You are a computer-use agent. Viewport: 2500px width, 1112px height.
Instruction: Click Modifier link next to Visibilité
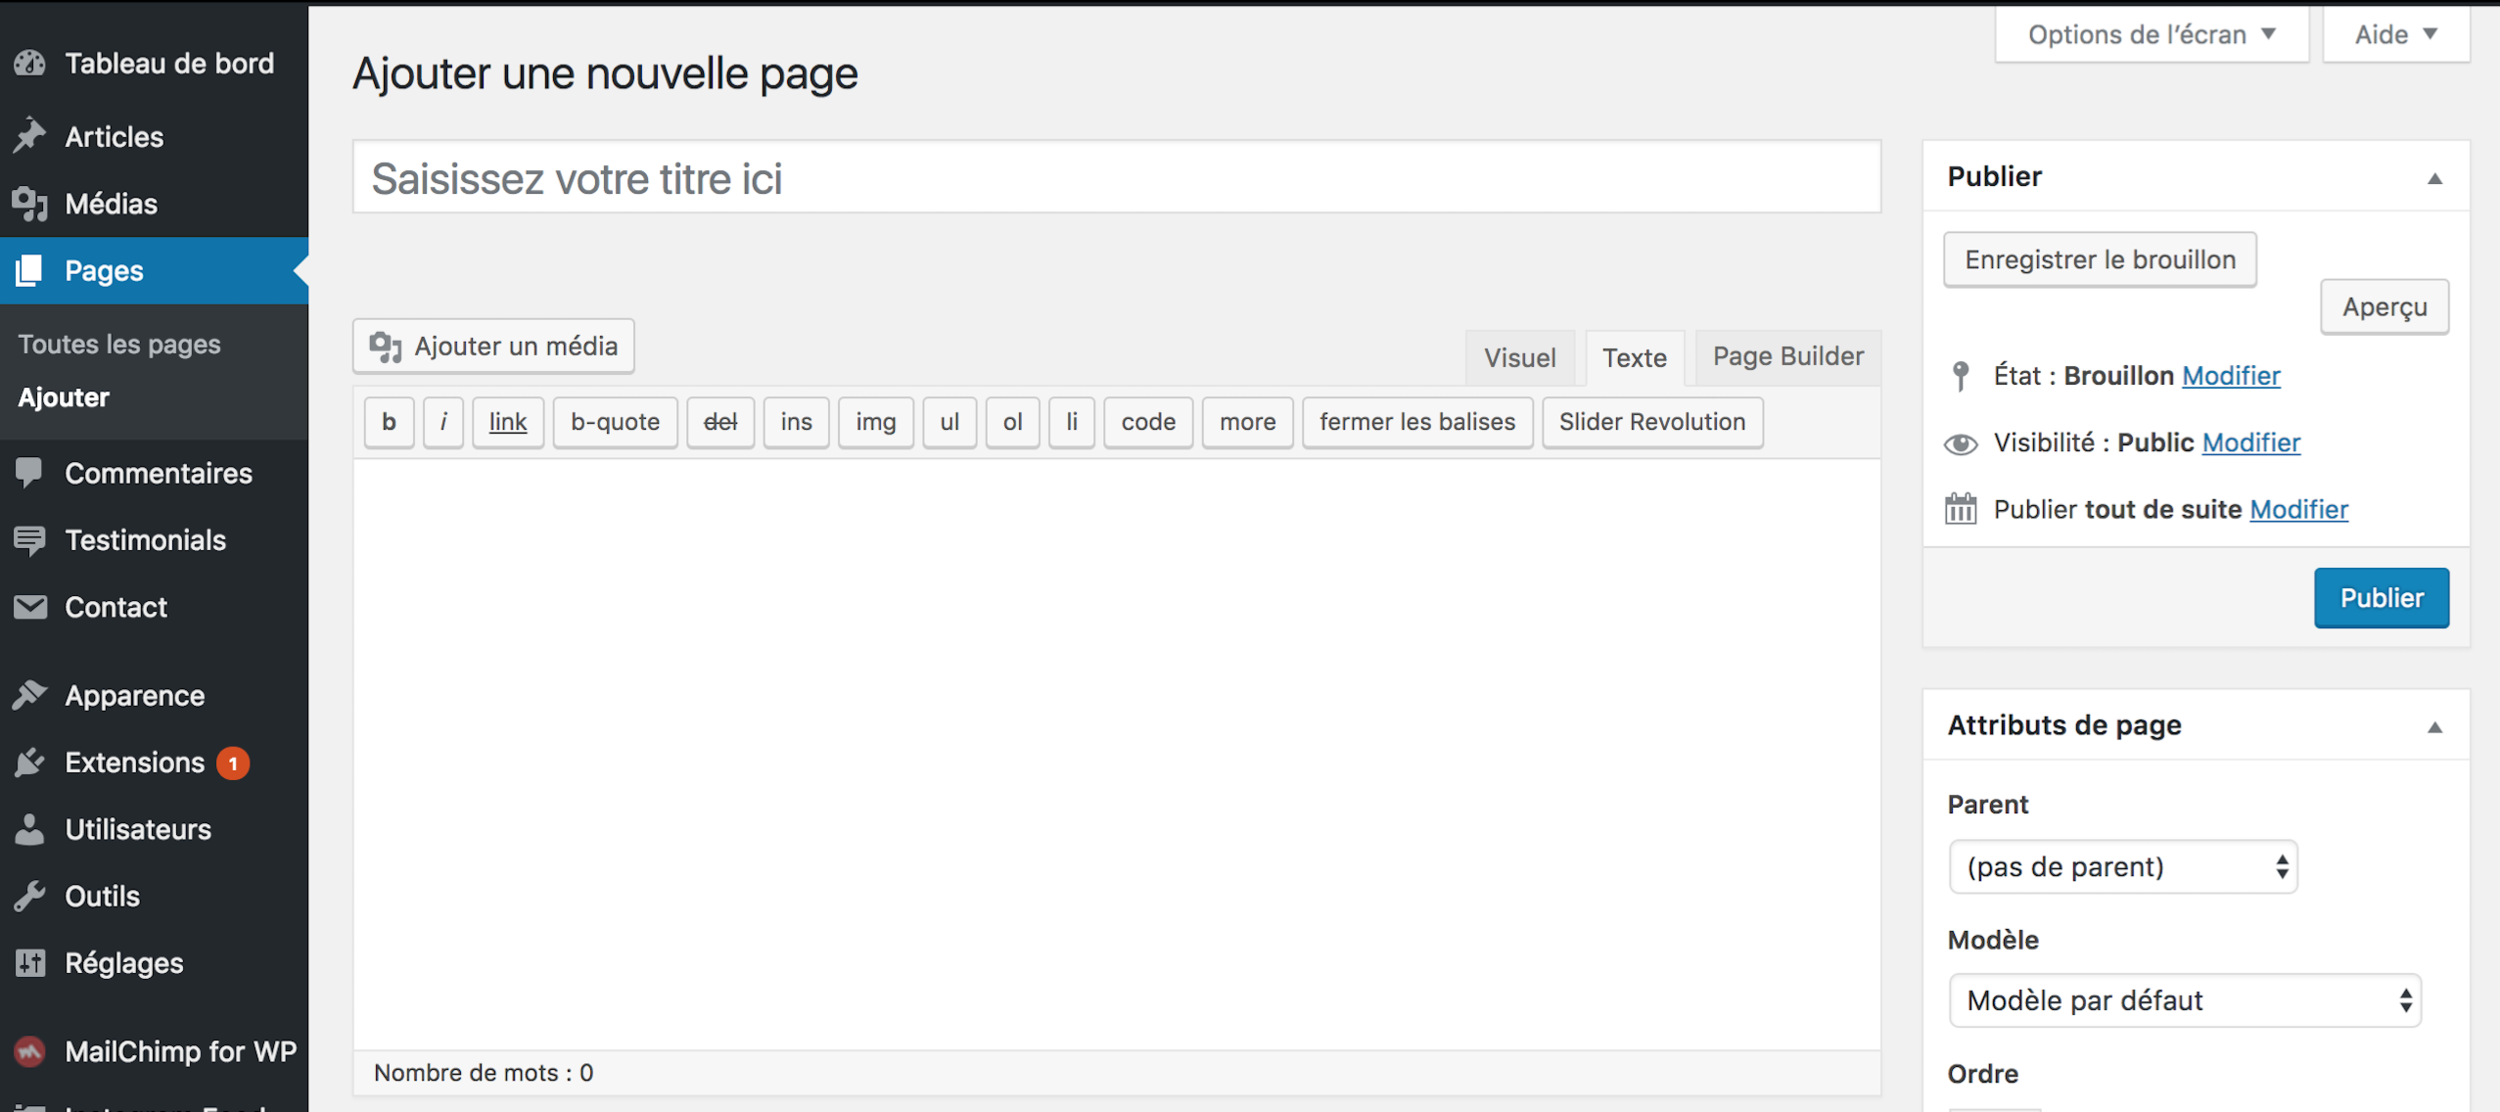coord(2250,442)
